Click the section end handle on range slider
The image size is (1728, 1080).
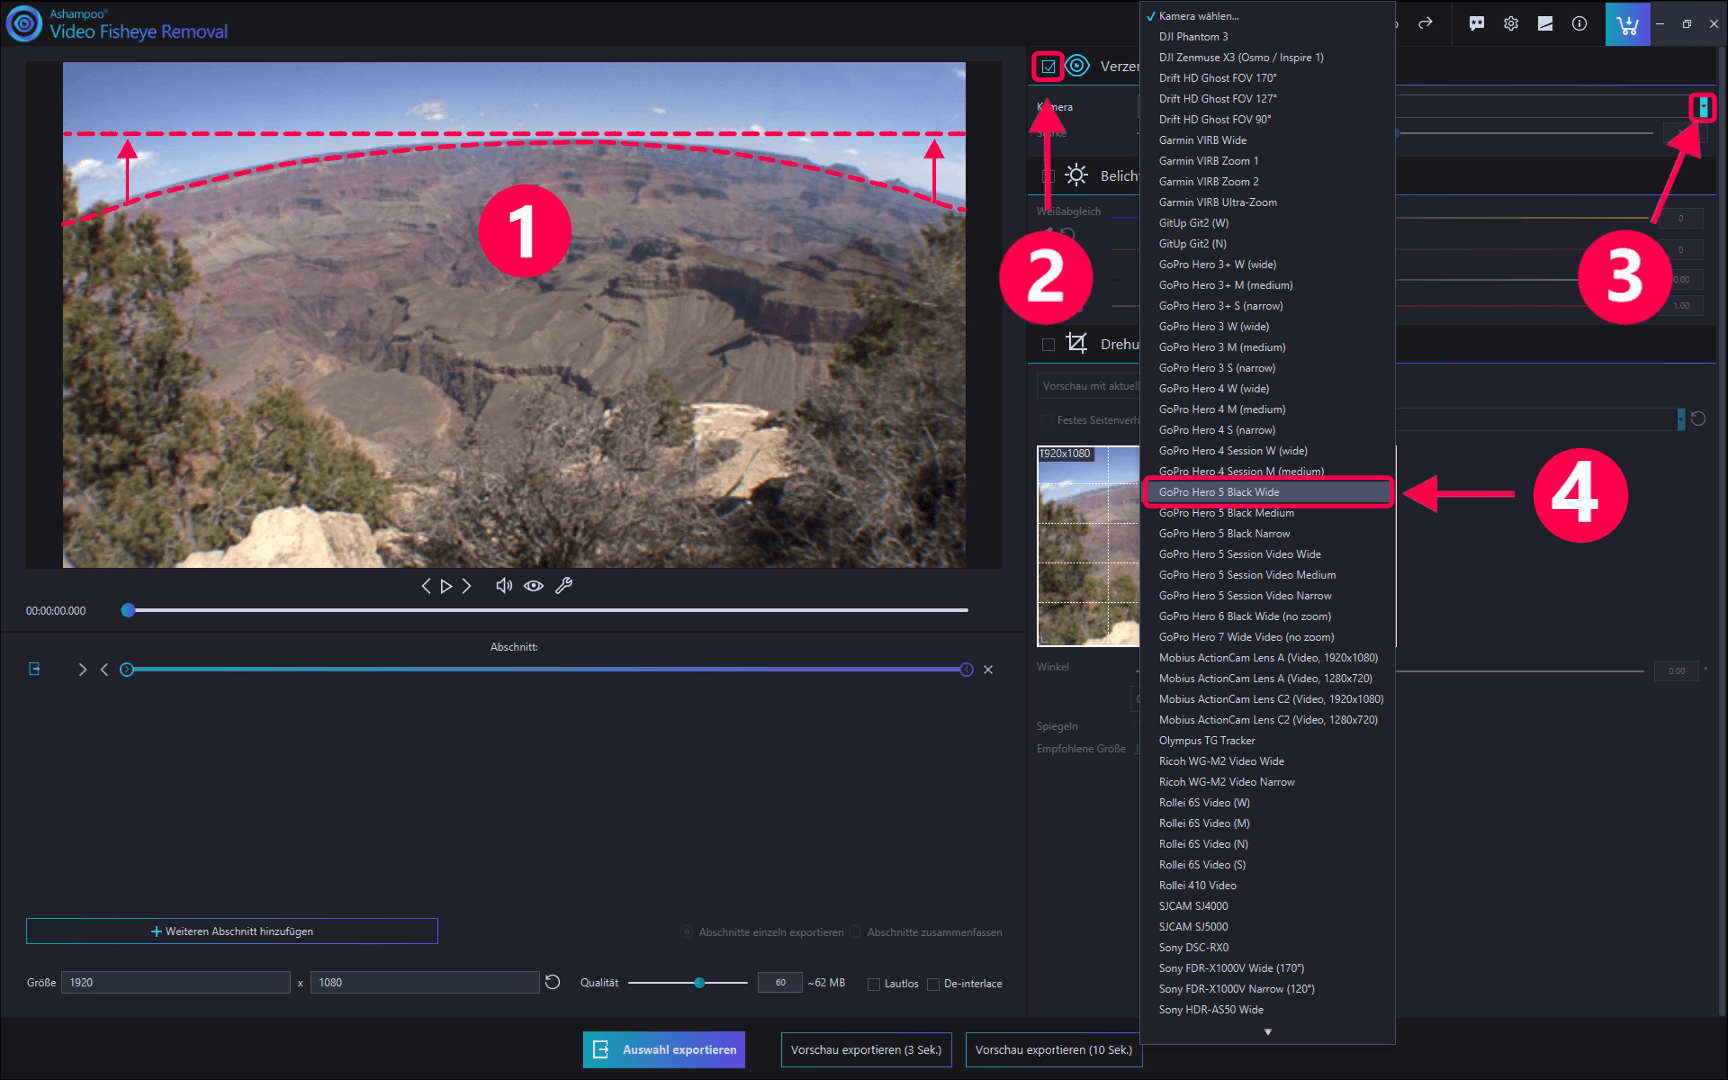(966, 669)
